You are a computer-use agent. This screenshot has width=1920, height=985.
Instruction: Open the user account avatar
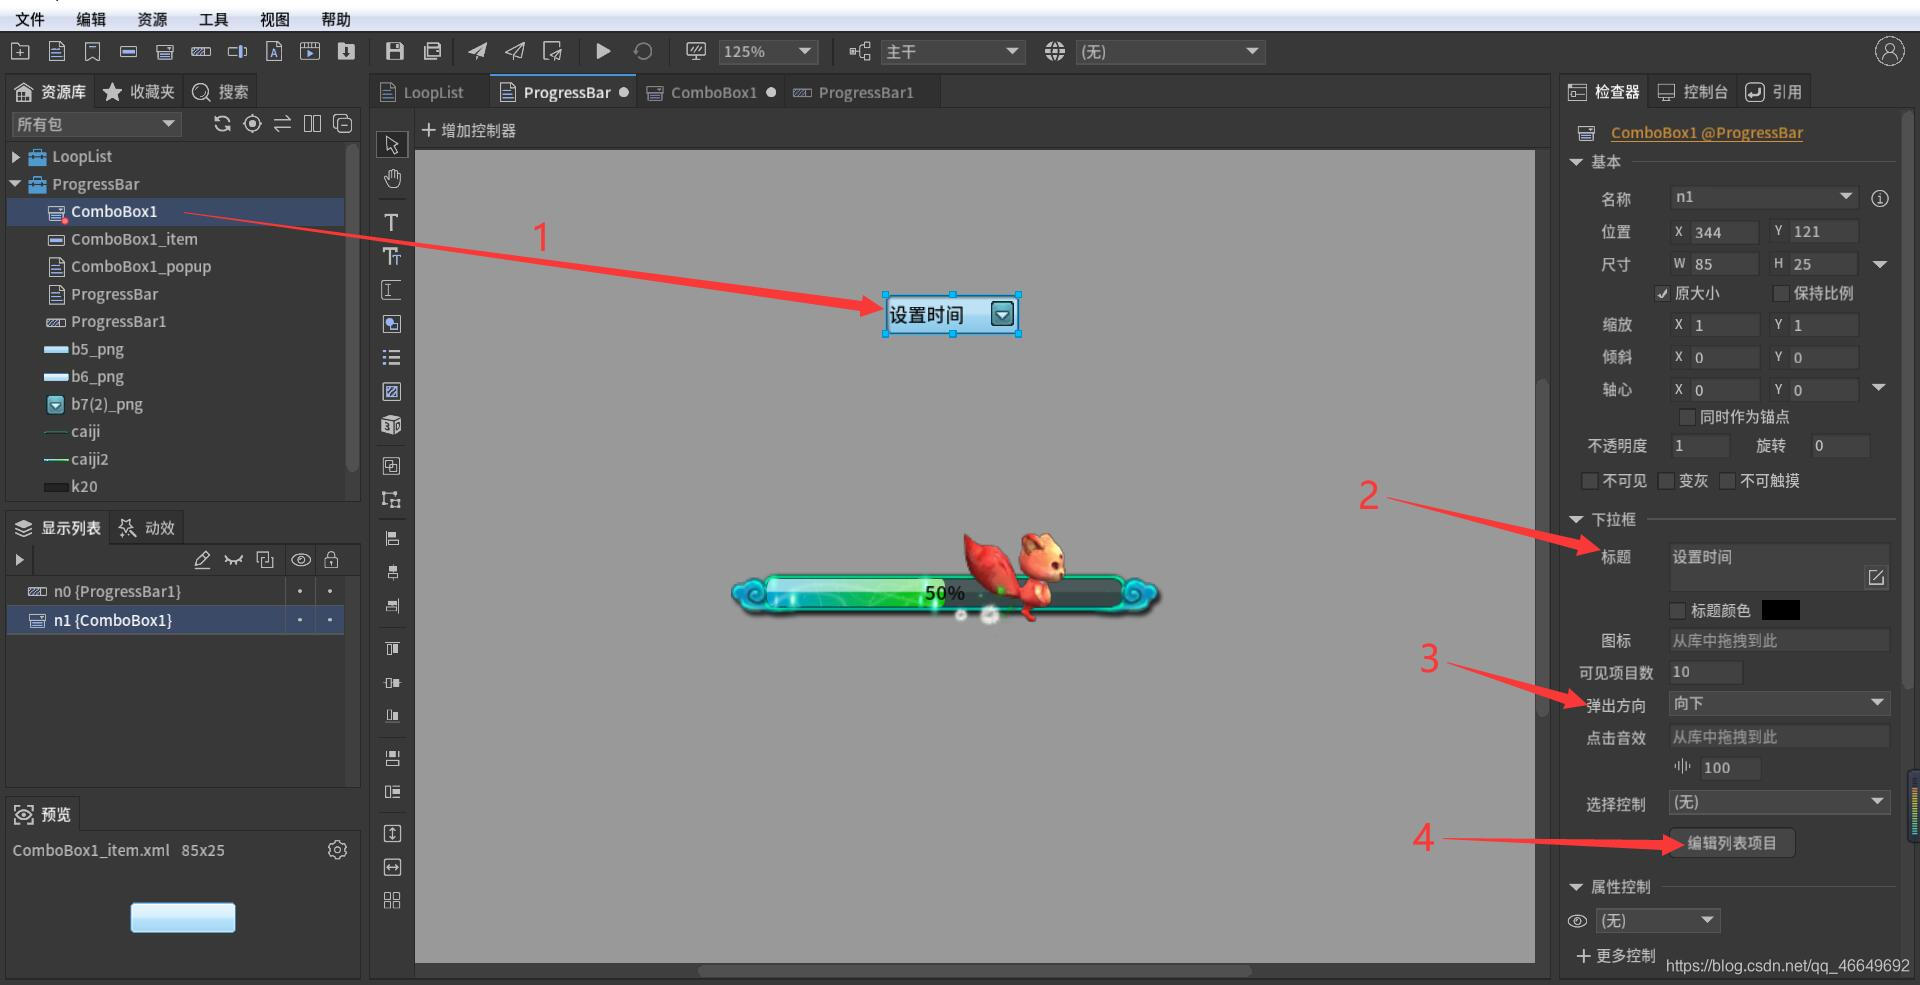1889,51
